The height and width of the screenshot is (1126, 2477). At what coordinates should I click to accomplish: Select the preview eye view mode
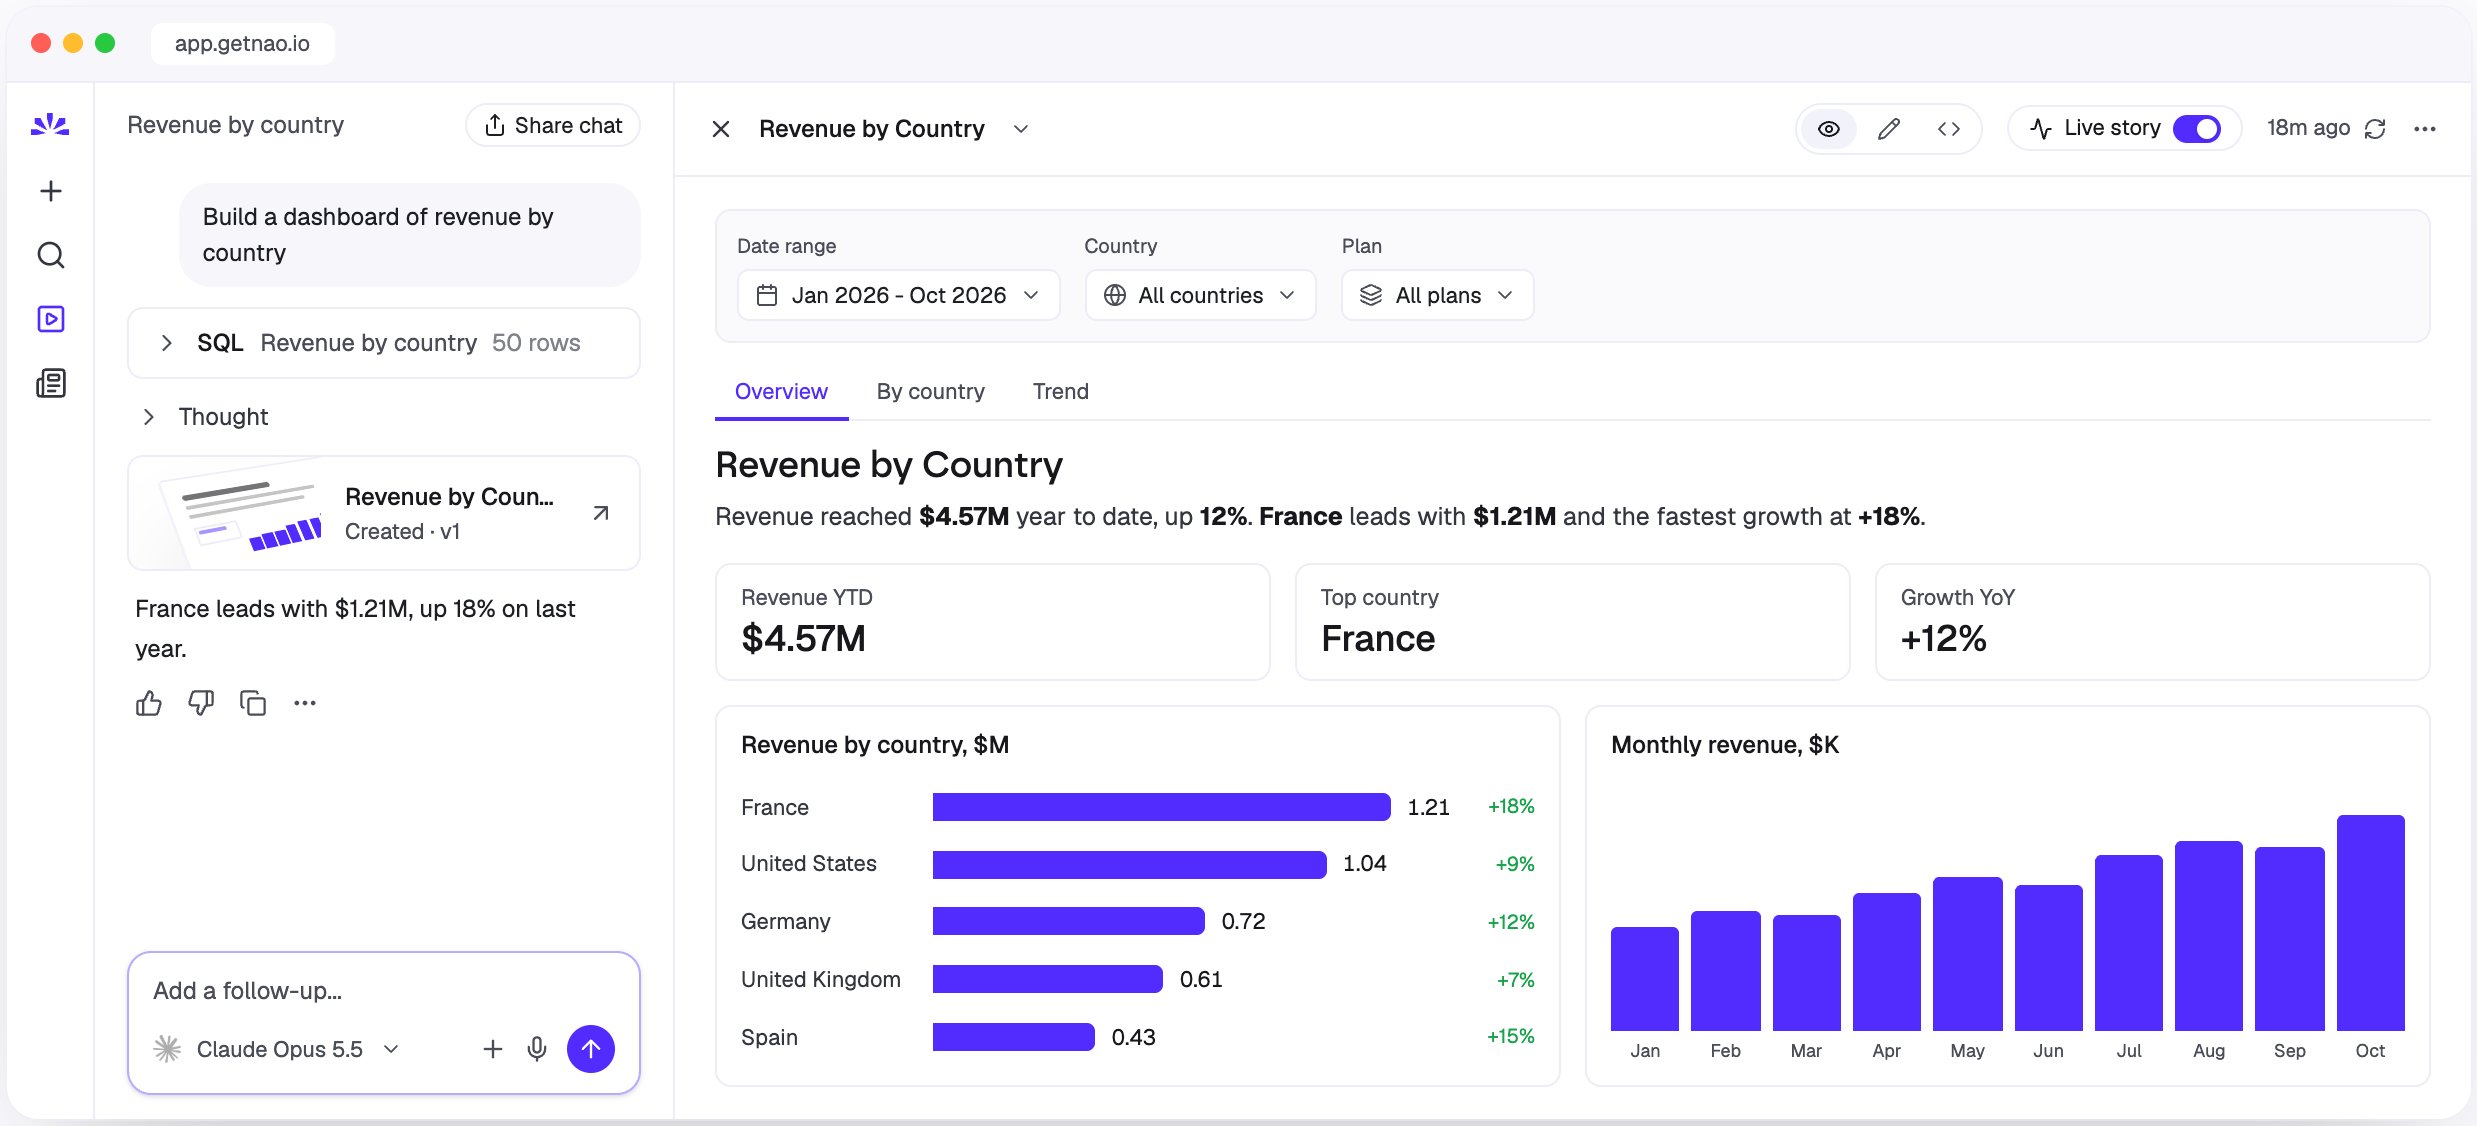click(1829, 129)
